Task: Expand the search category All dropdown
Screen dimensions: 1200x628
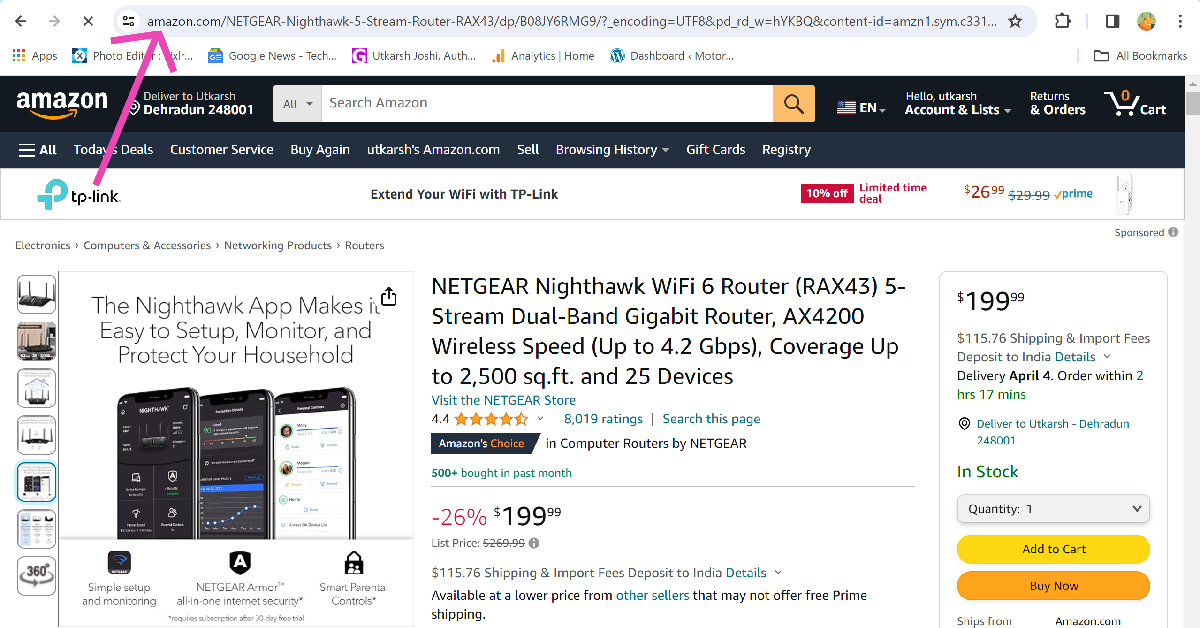Action: pos(297,103)
